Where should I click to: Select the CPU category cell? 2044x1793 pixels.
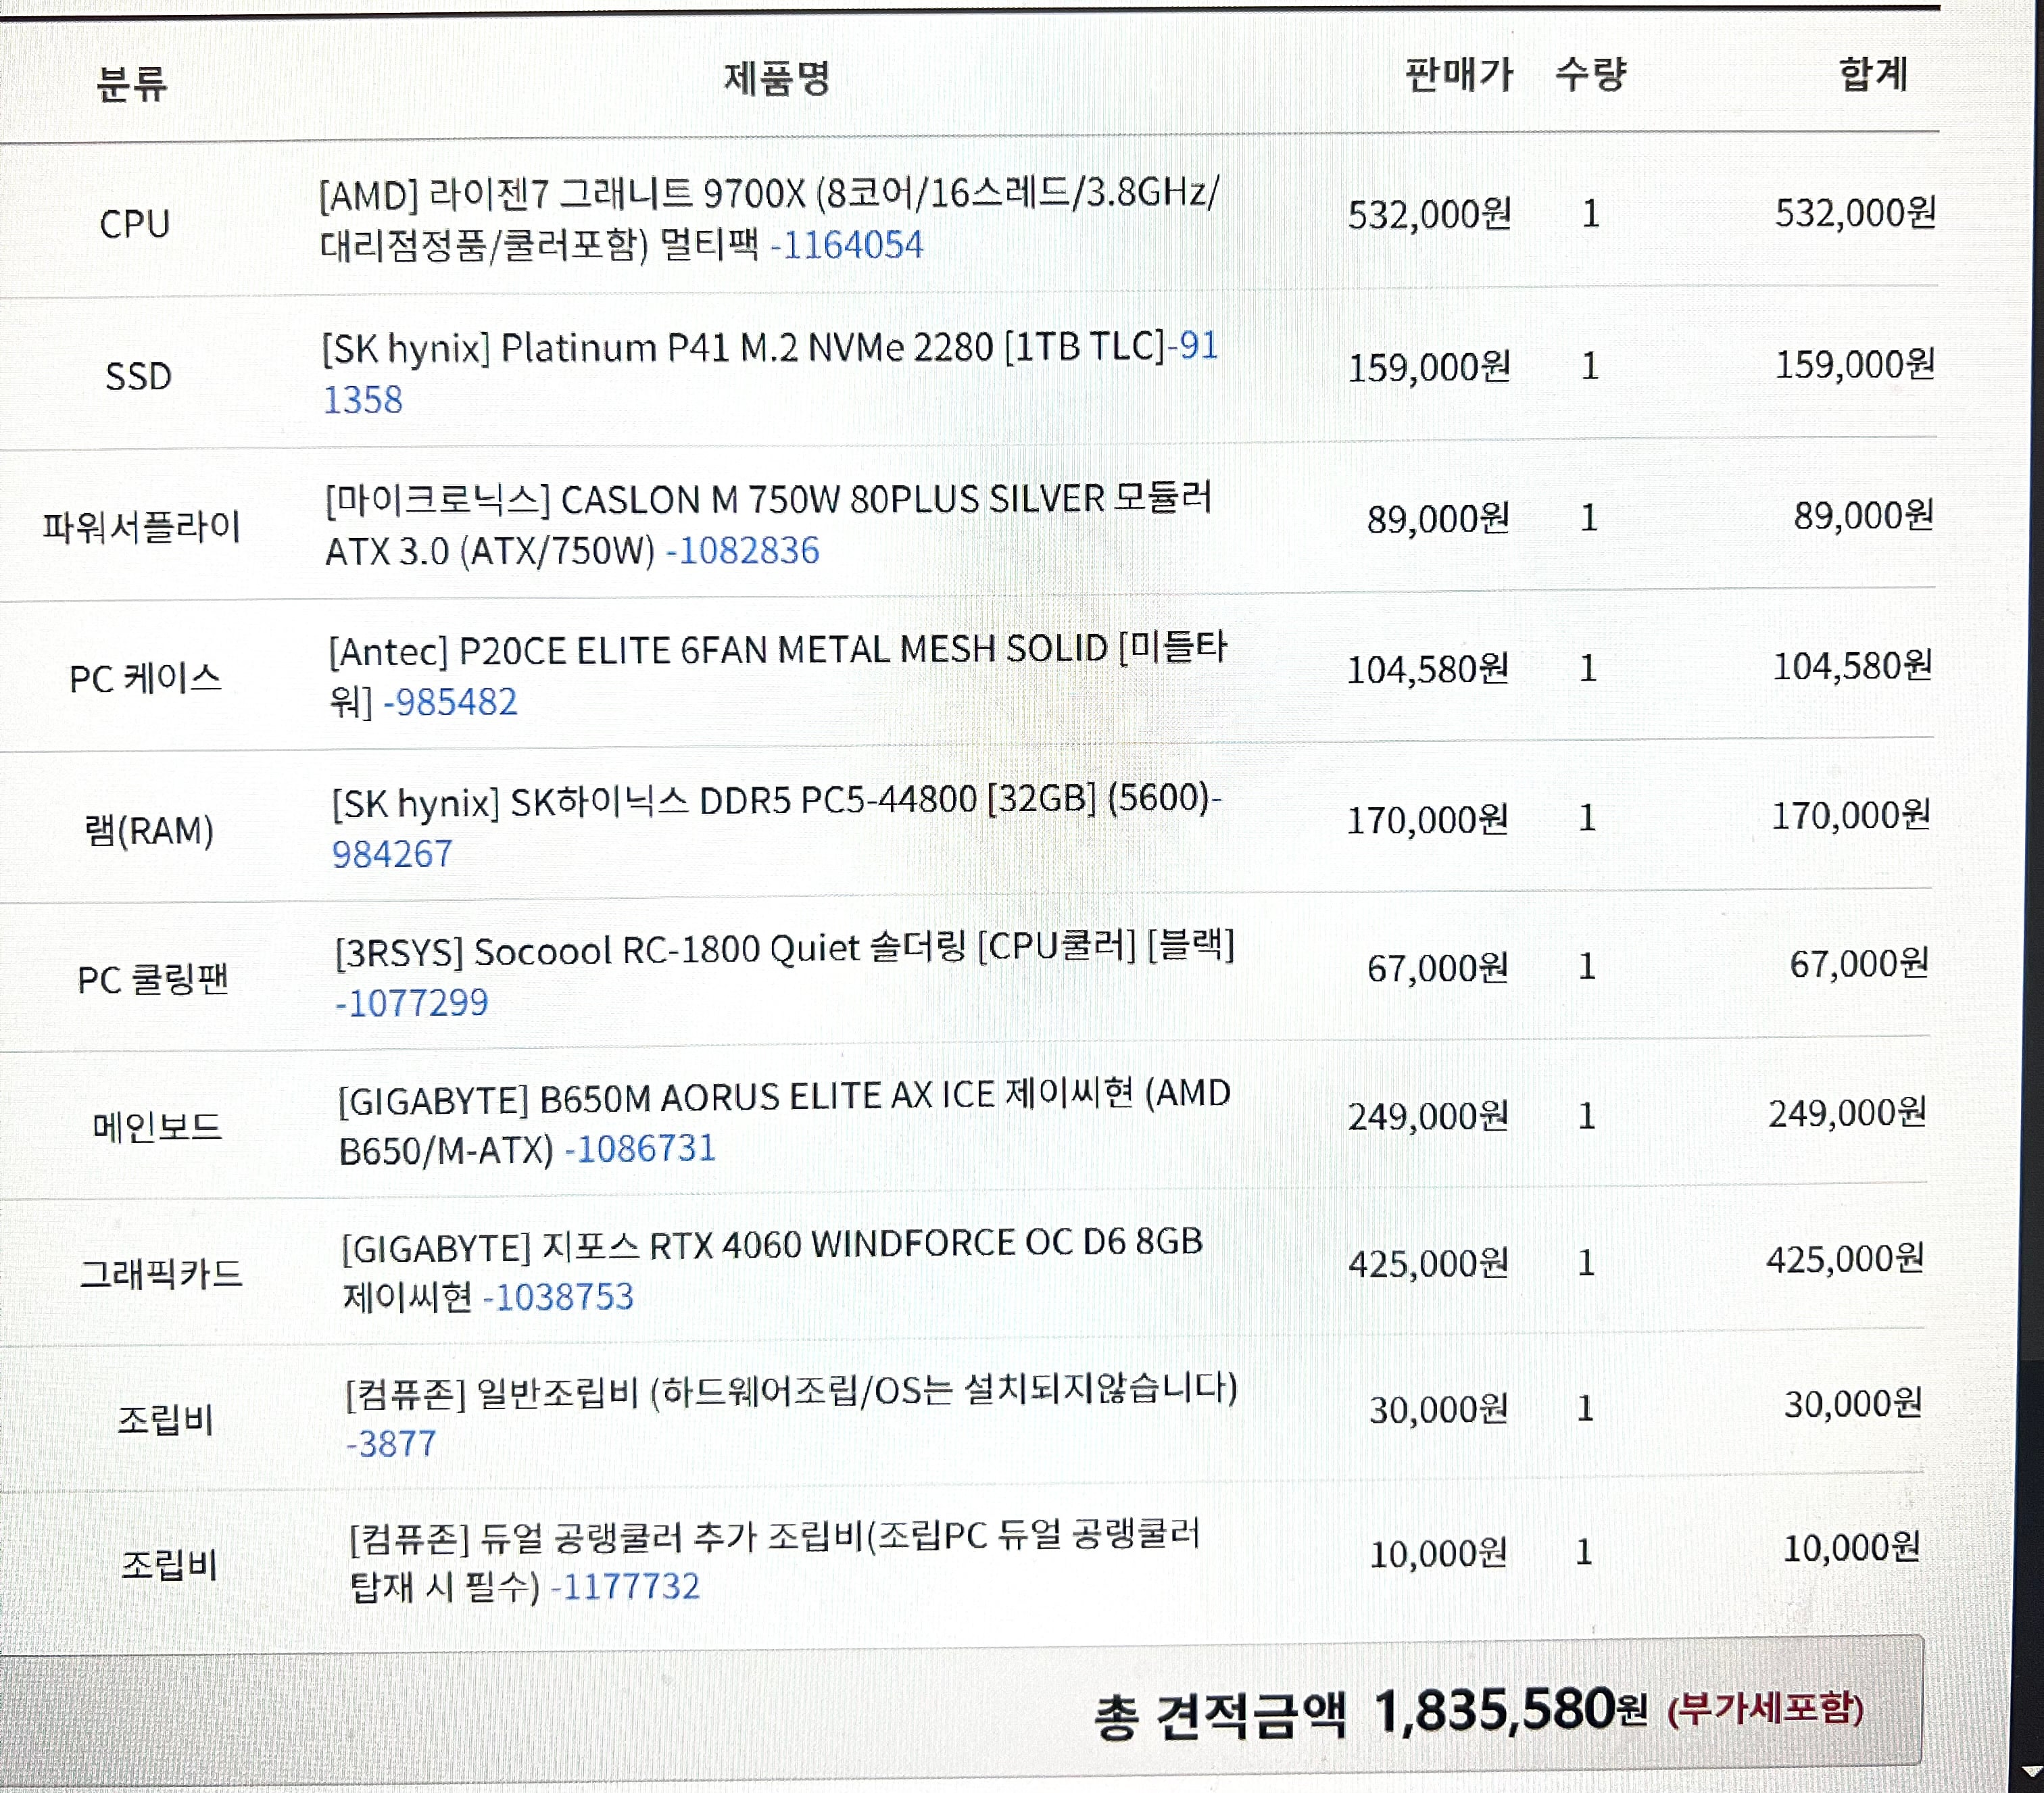coord(135,223)
